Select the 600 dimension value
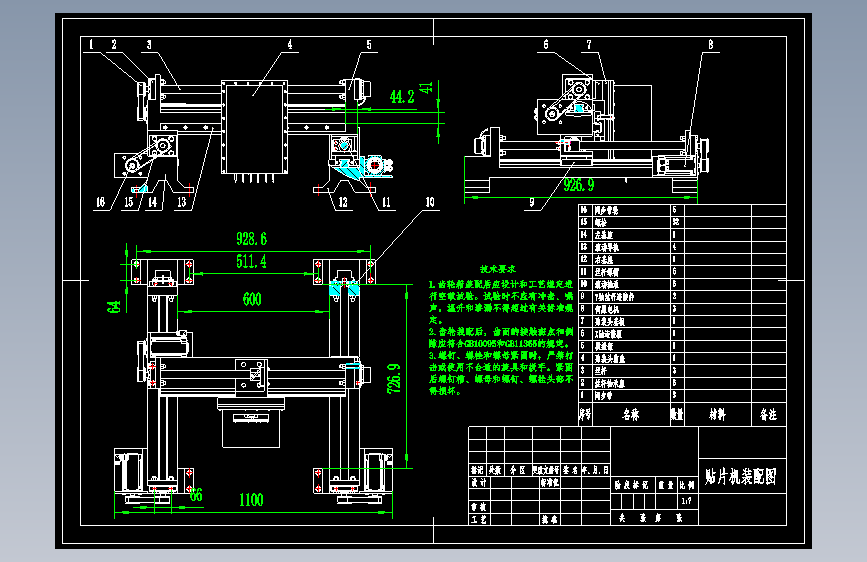The image size is (867, 562). point(252,299)
